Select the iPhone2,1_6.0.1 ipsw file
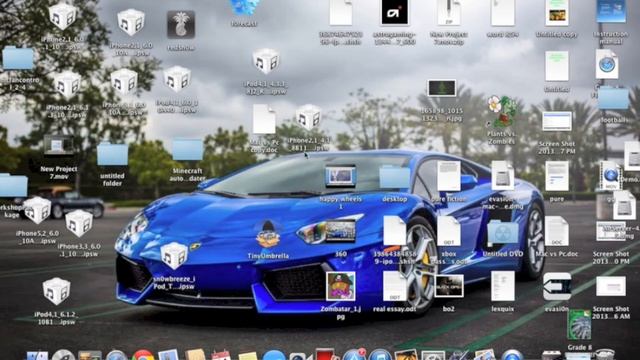Viewport: 640px width, 360px height. (x=62, y=16)
